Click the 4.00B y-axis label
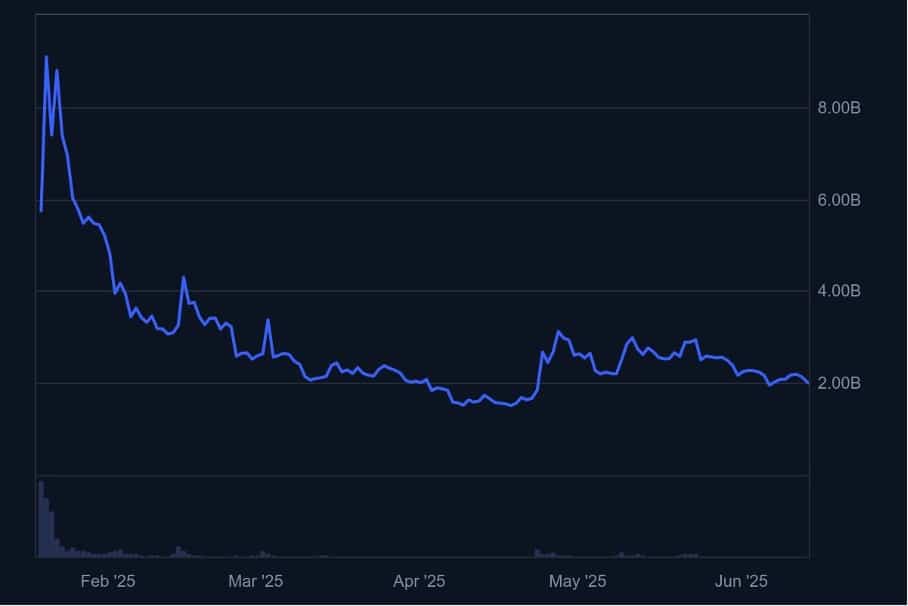 point(839,291)
